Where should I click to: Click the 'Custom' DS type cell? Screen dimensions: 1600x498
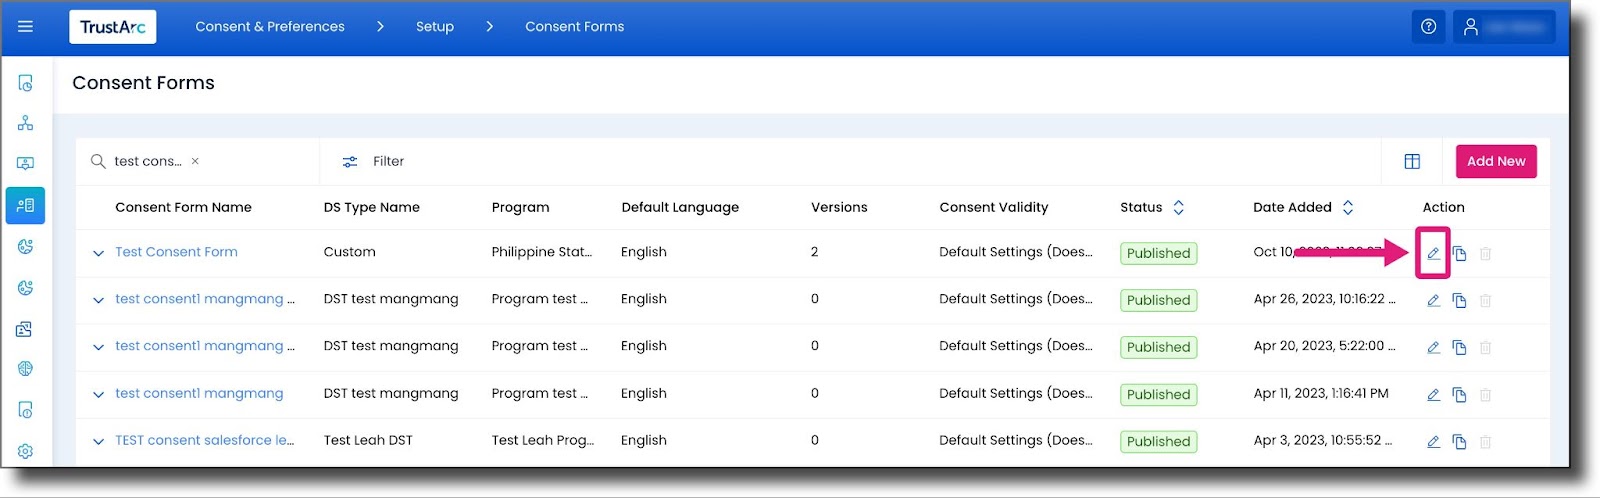tap(350, 252)
